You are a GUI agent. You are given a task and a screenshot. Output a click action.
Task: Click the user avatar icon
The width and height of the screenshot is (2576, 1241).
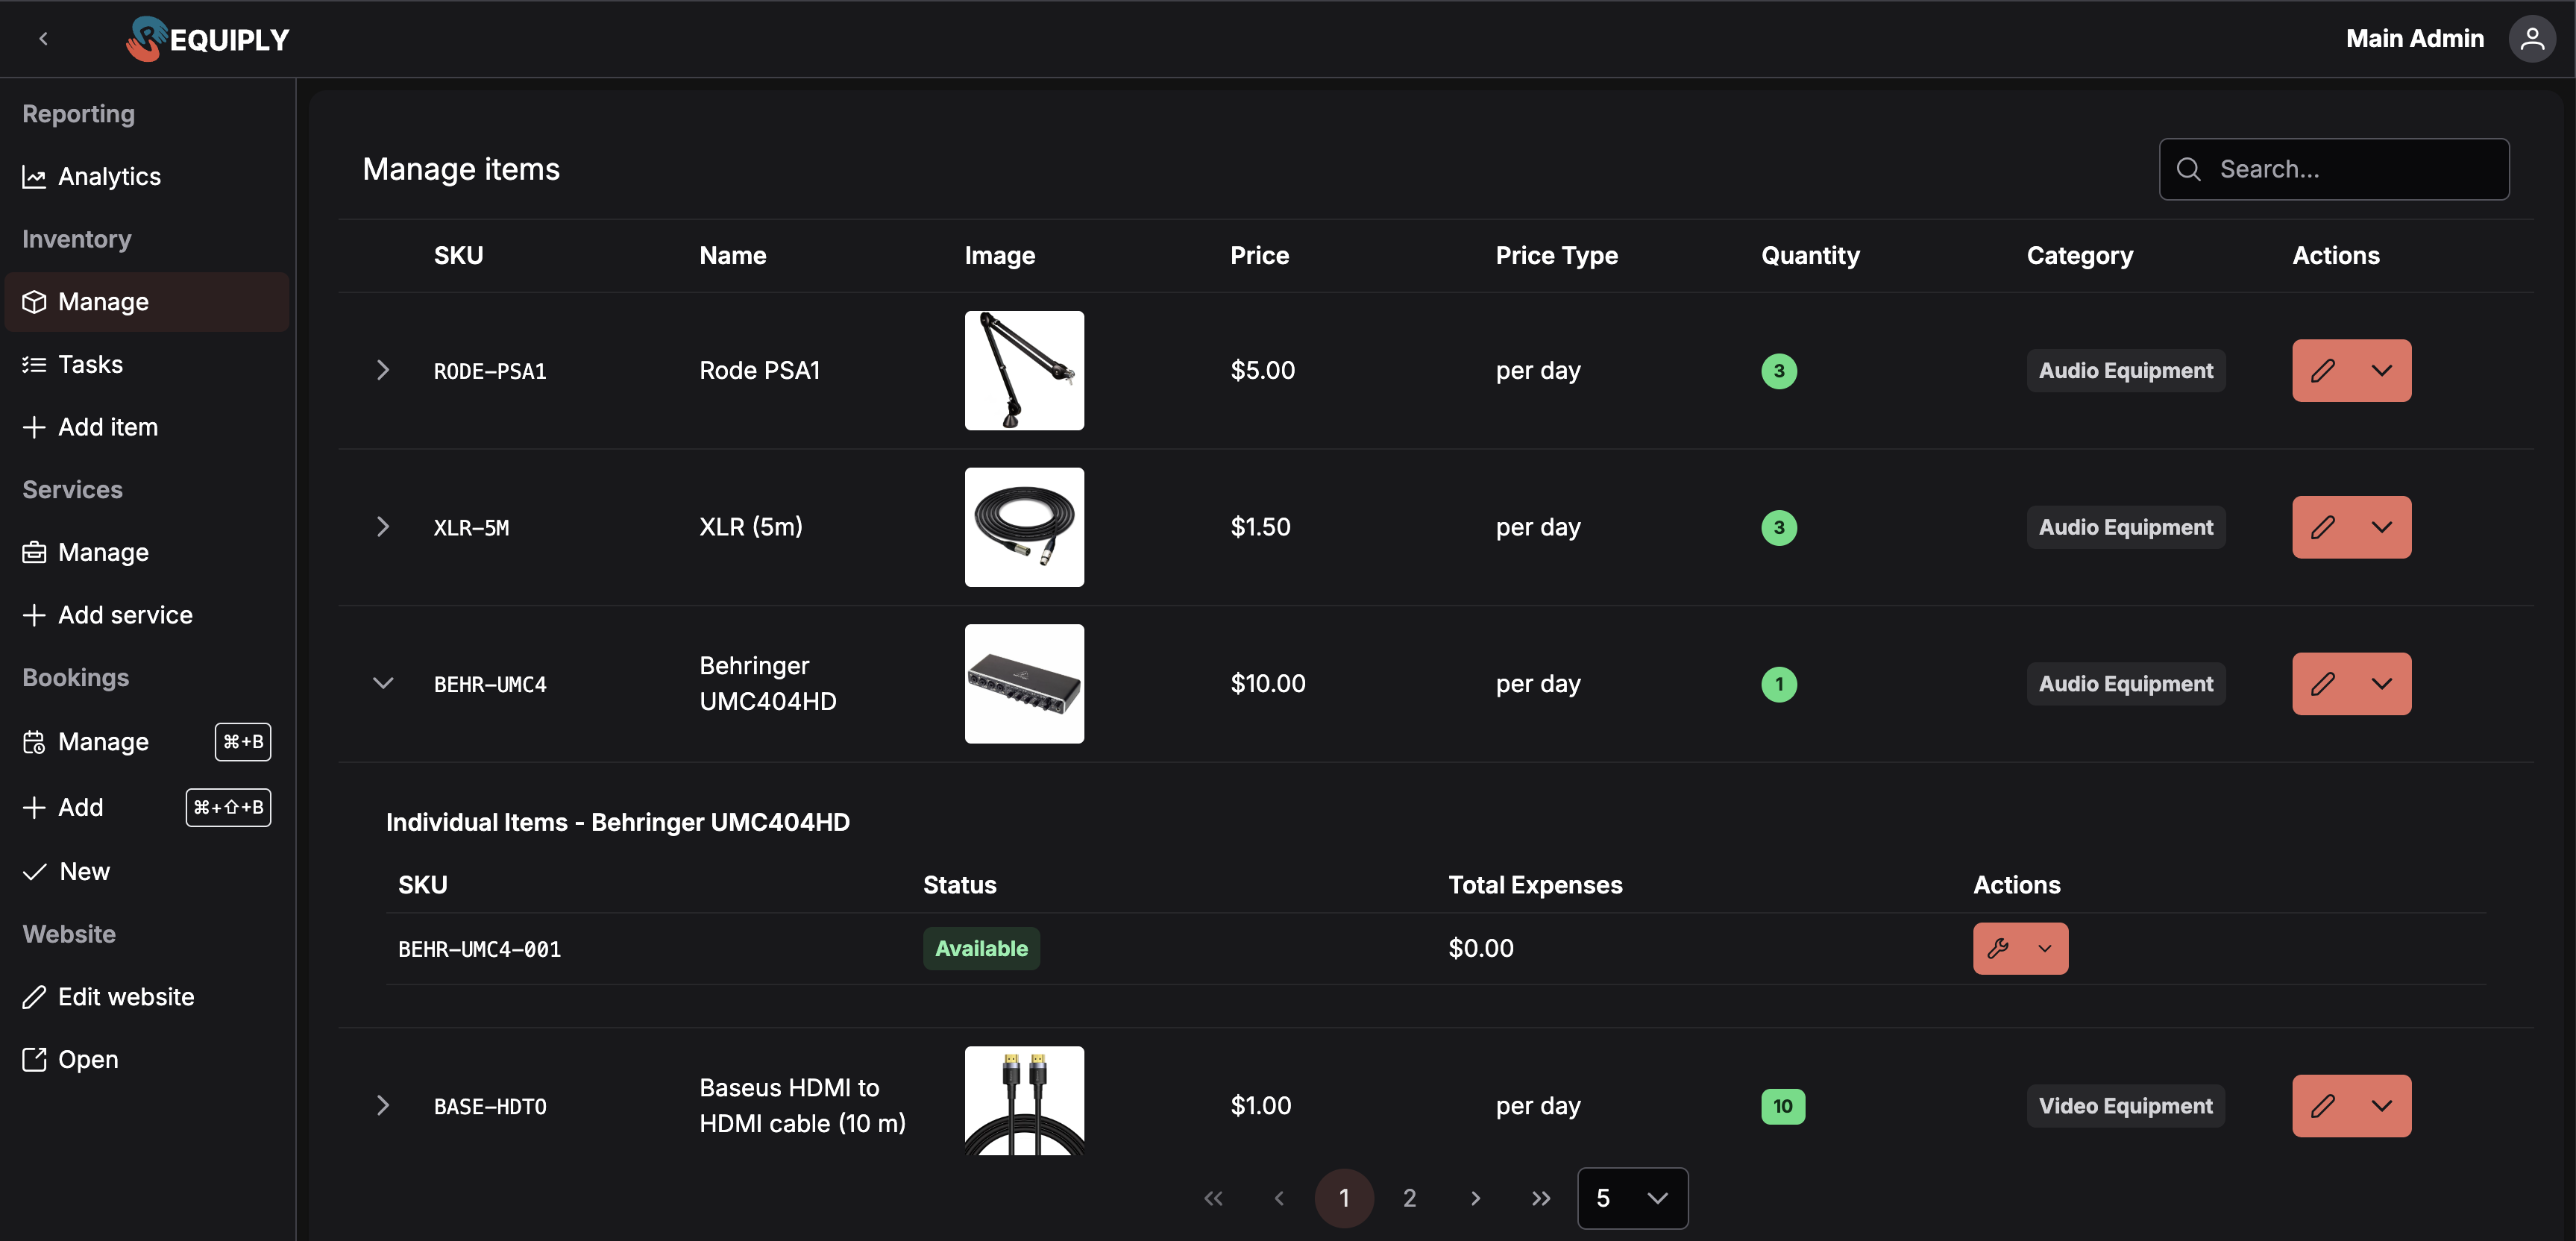click(2531, 39)
